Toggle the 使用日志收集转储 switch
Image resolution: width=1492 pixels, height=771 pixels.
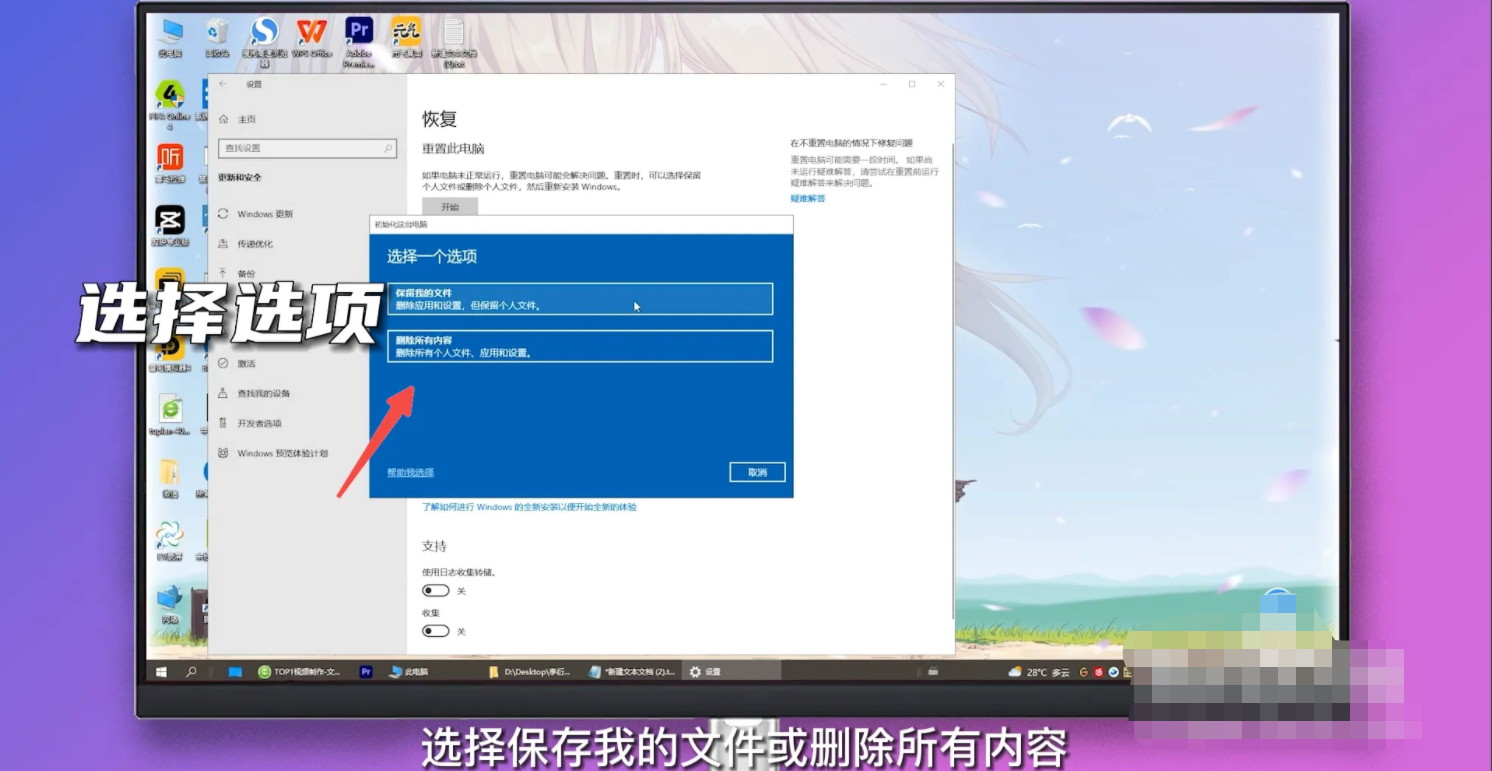435,591
